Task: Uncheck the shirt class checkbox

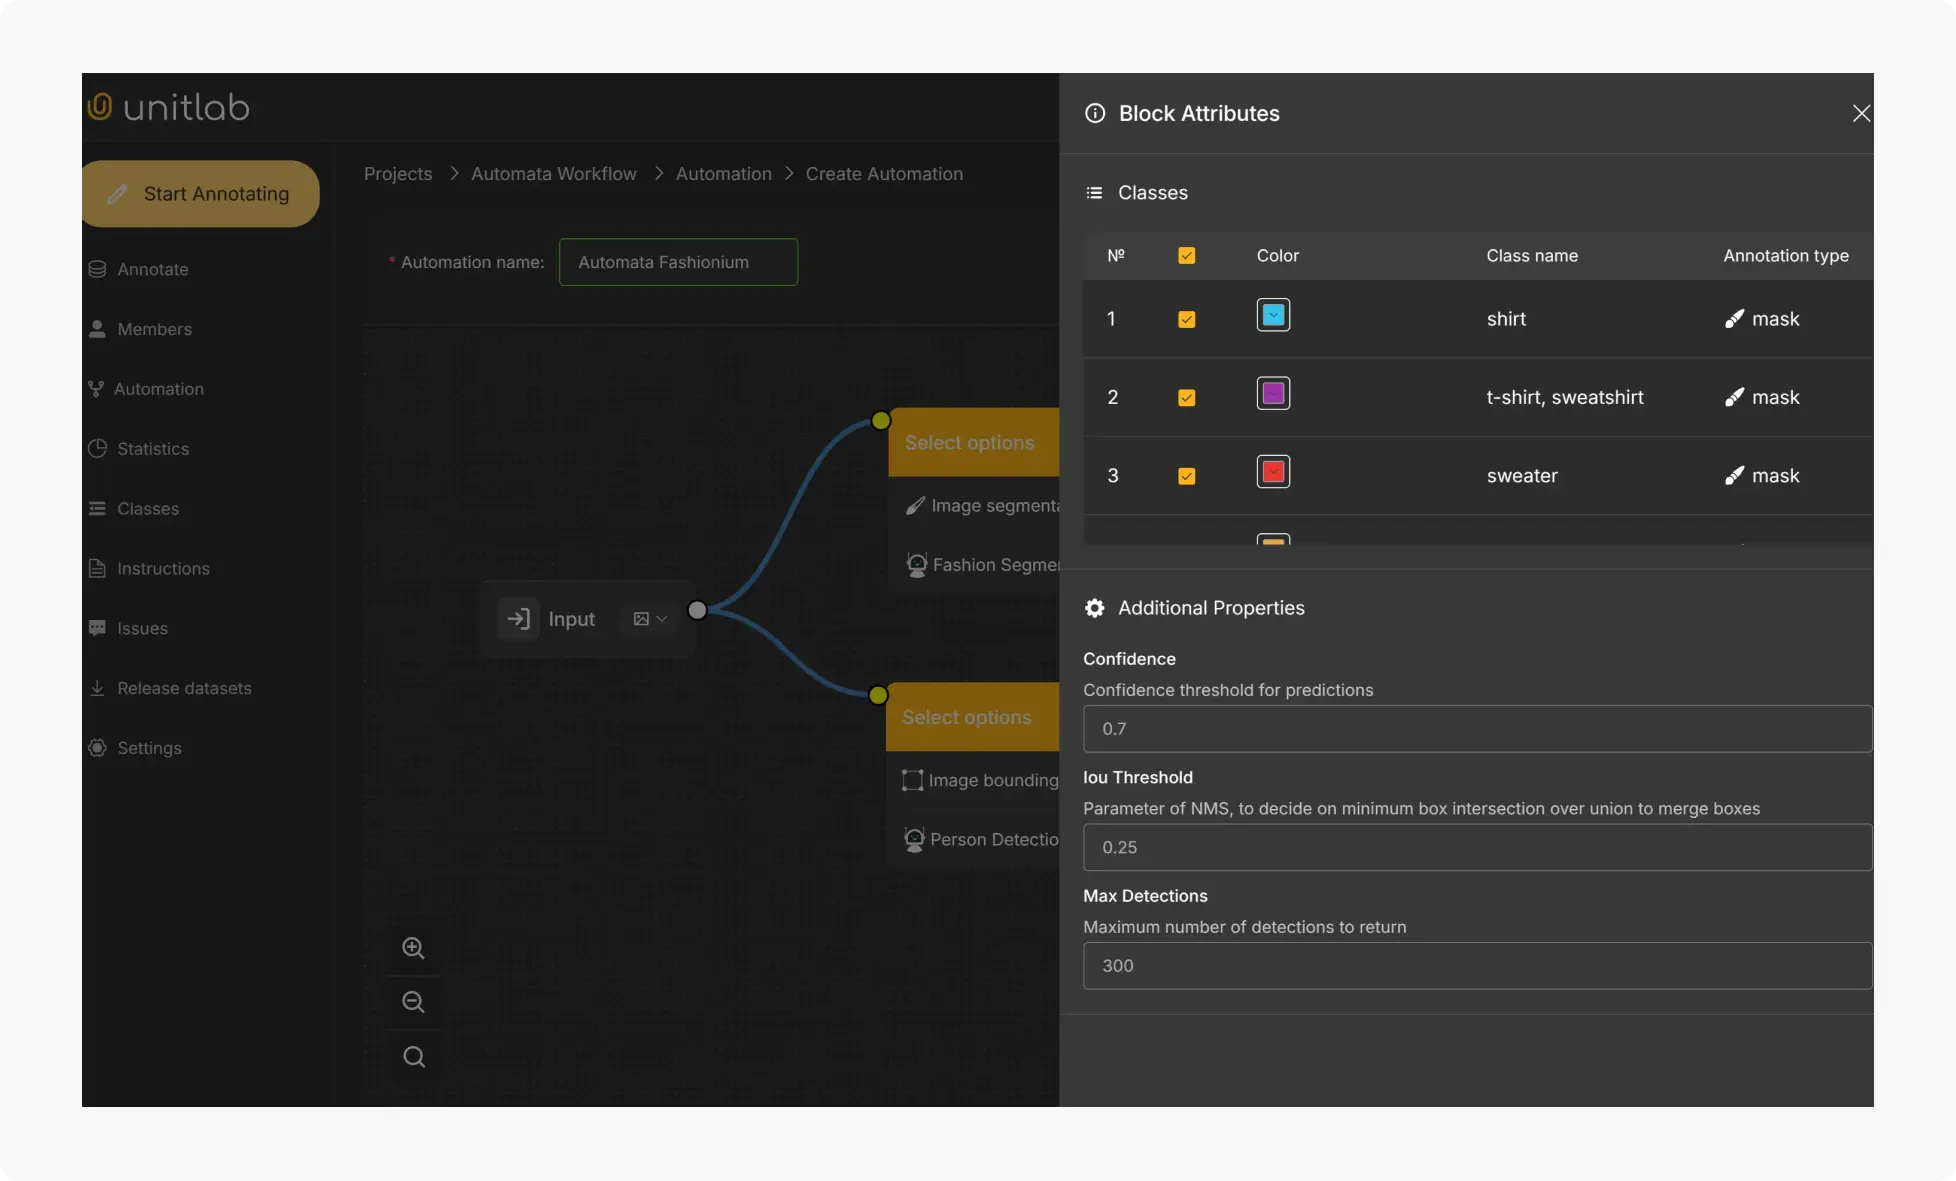Action: click(1186, 319)
